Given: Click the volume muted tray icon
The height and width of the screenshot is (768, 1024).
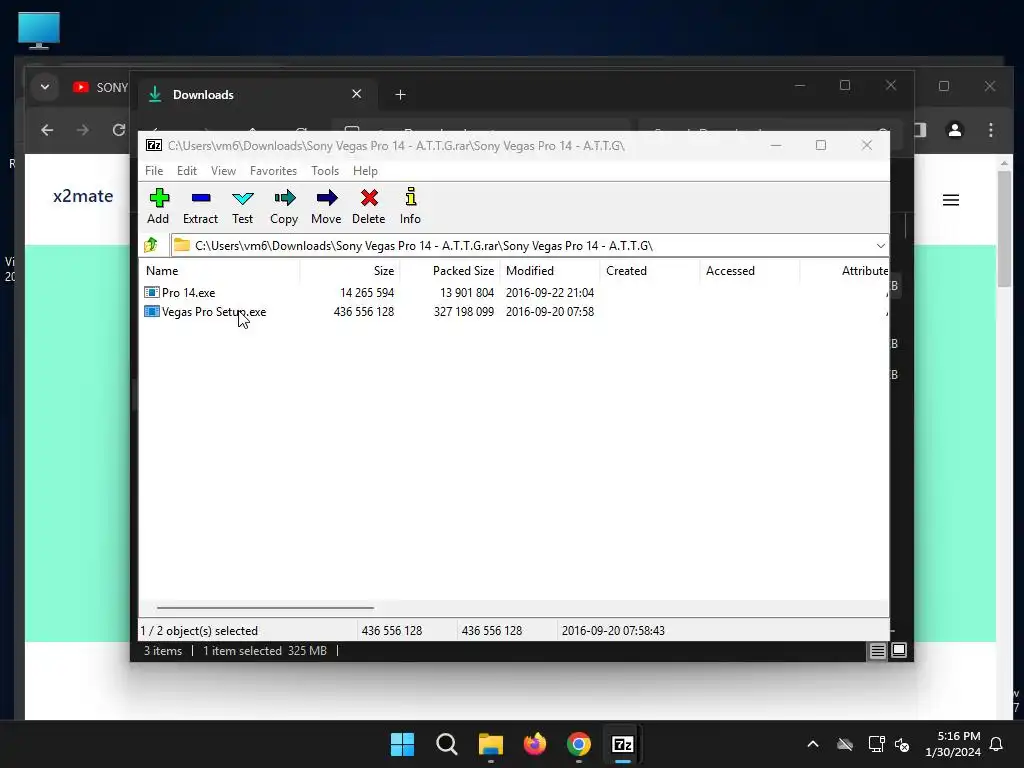Looking at the screenshot, I should tap(903, 744).
